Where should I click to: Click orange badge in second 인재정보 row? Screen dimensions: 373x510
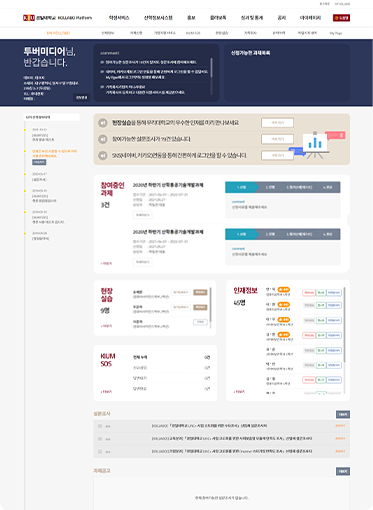(x=284, y=304)
